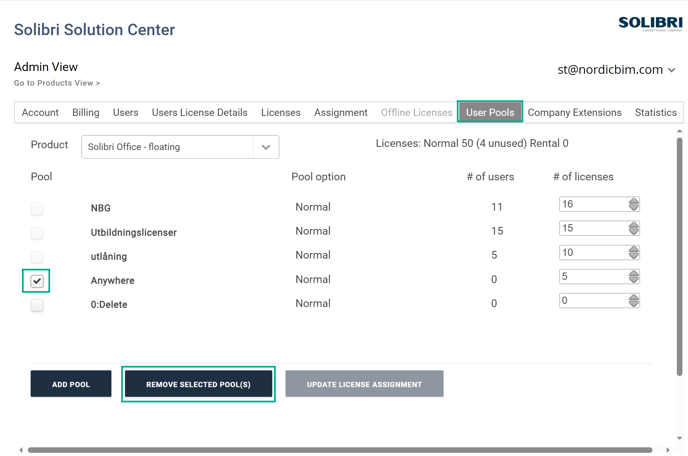
Task: Click the pool name Utbildningslicenser
Action: 133,232
